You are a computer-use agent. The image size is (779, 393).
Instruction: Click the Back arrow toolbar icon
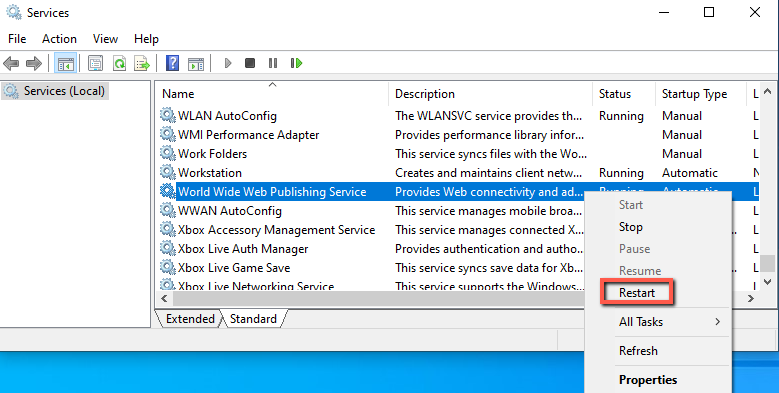coord(11,63)
